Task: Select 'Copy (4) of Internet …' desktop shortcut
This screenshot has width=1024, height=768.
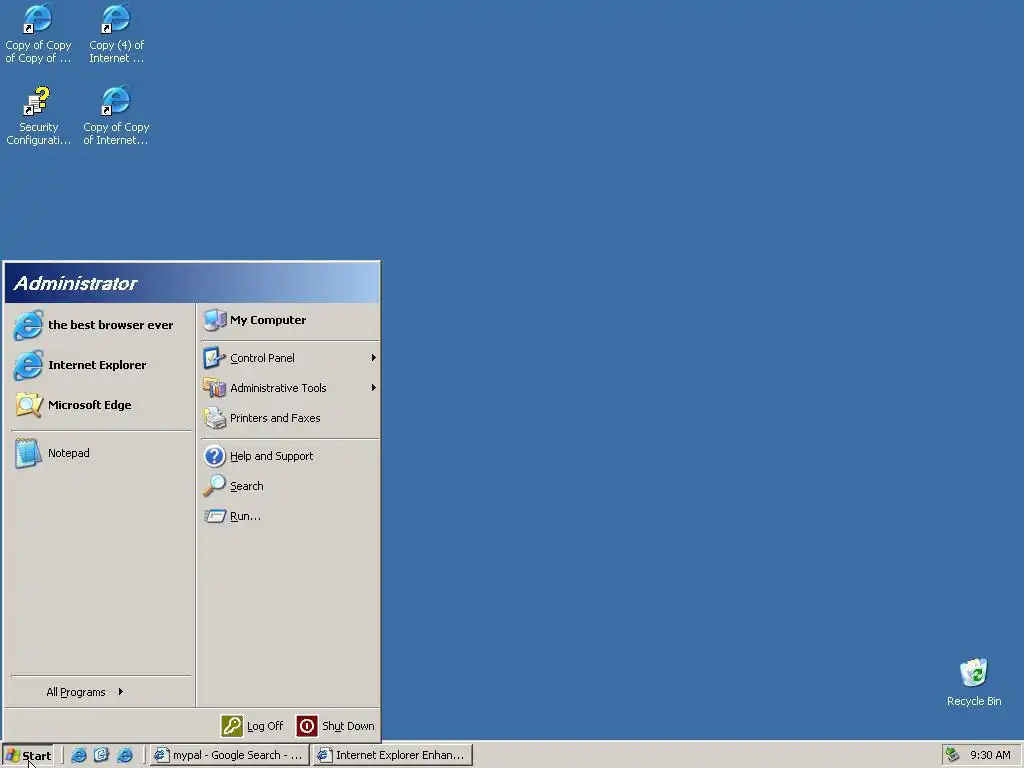Action: (x=116, y=34)
